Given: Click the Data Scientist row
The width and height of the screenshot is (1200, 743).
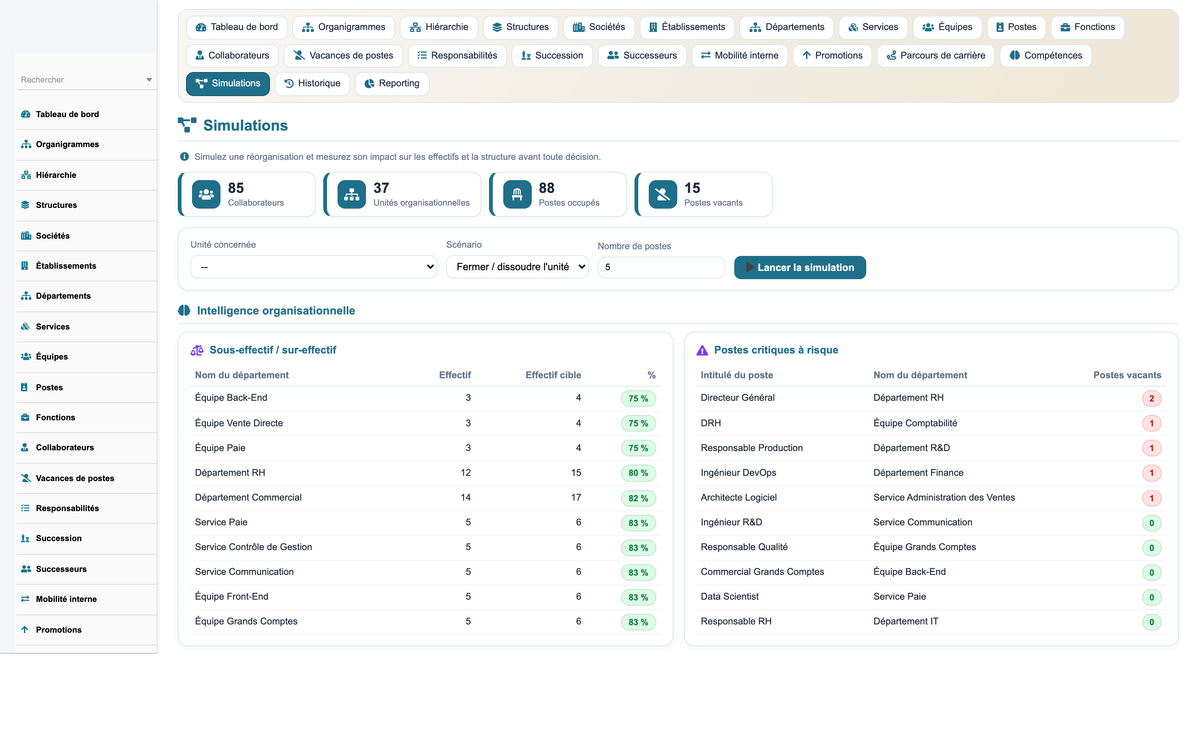Looking at the screenshot, I should 931,597.
